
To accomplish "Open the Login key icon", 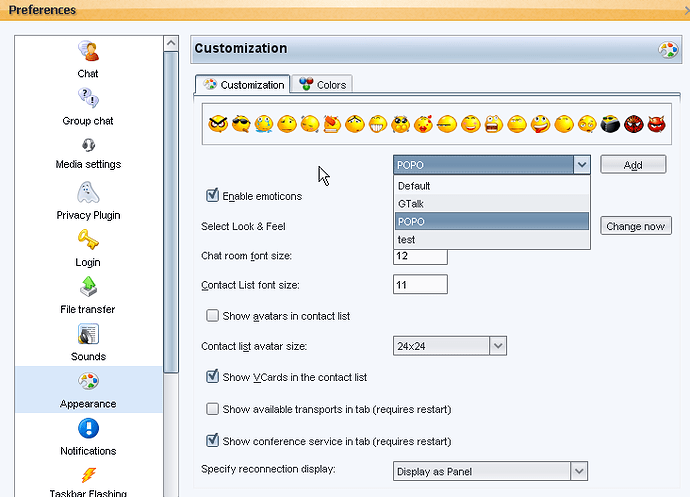I will pos(88,239).
